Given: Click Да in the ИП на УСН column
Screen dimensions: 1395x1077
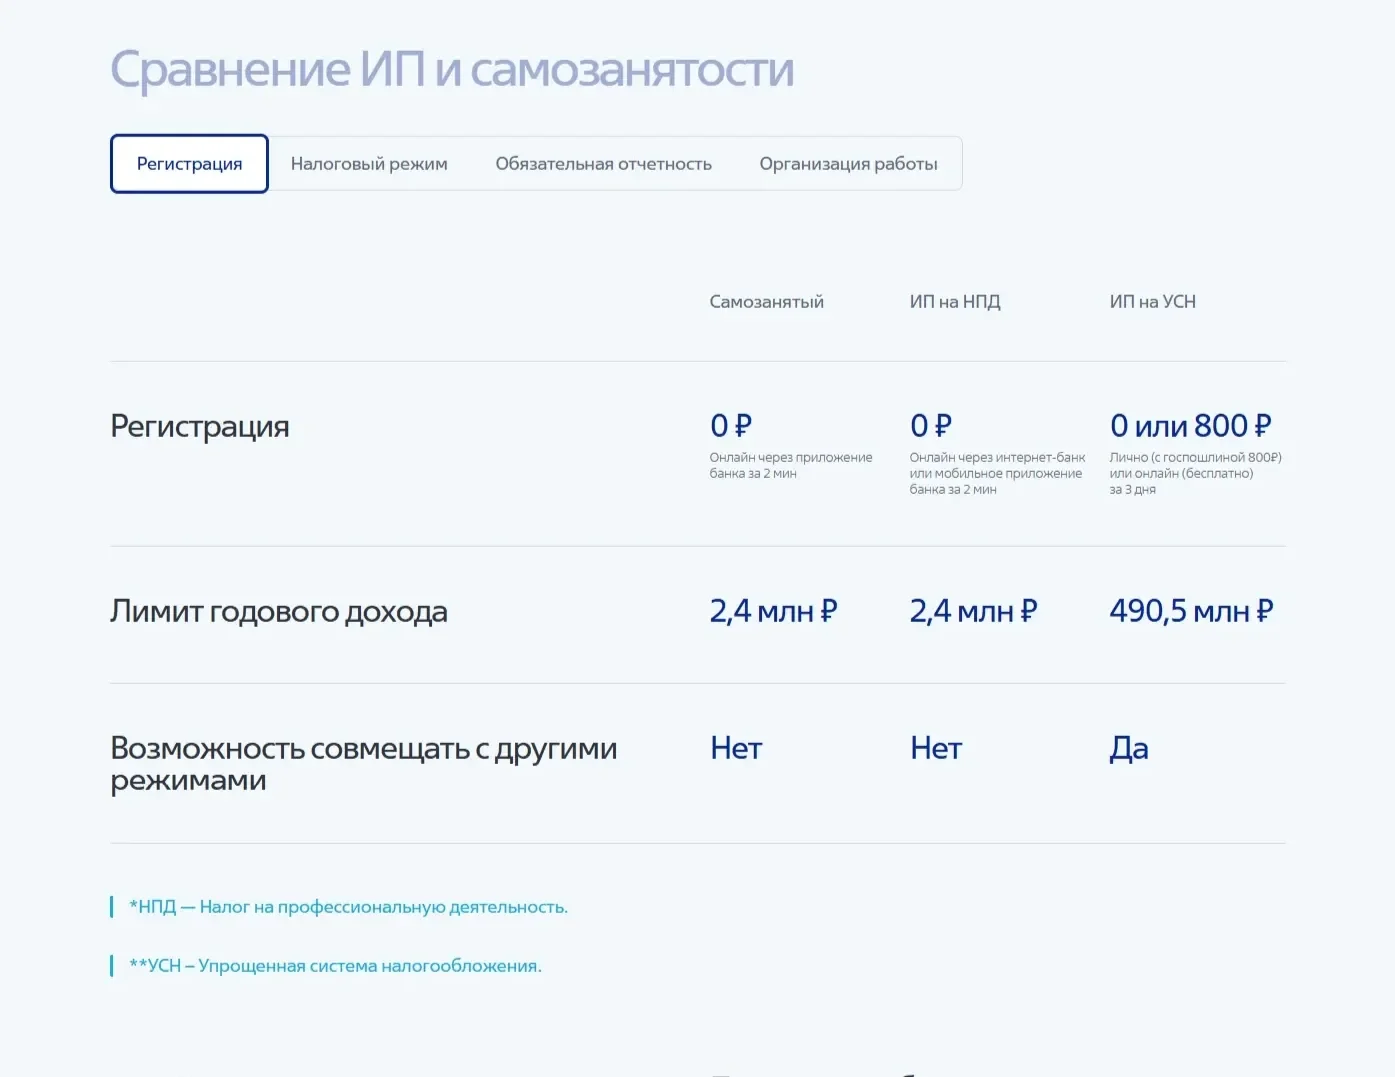Looking at the screenshot, I should pos(1129,749).
